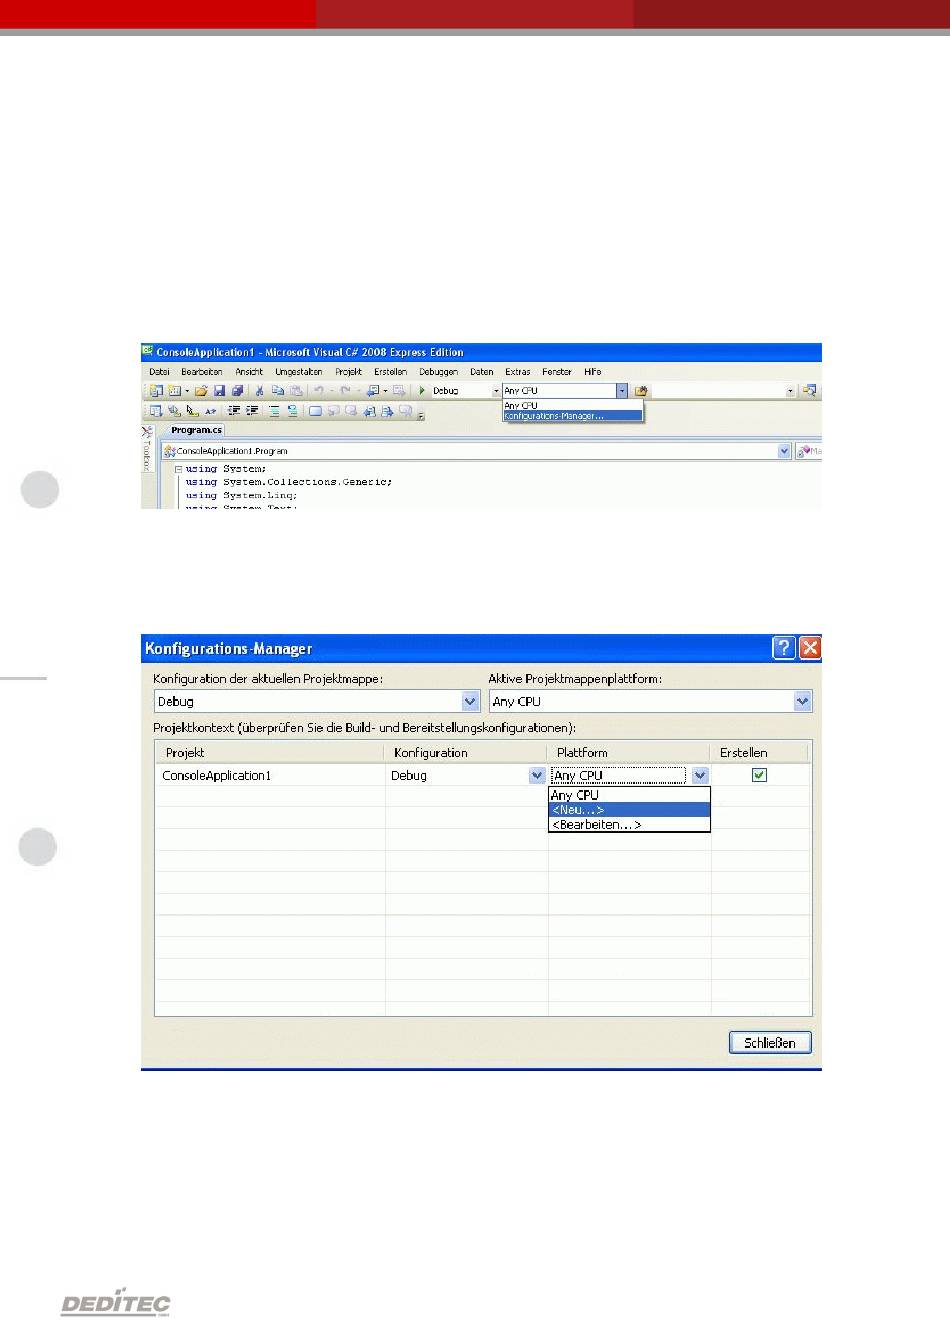Click the Toggle Bookmark icon

pos(315,411)
